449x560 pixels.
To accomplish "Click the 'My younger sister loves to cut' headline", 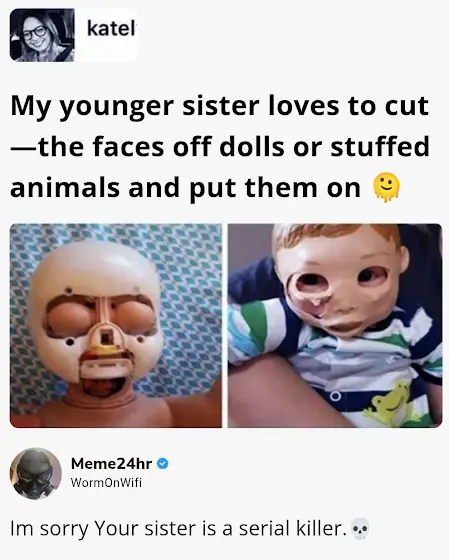I will click(x=219, y=106).
